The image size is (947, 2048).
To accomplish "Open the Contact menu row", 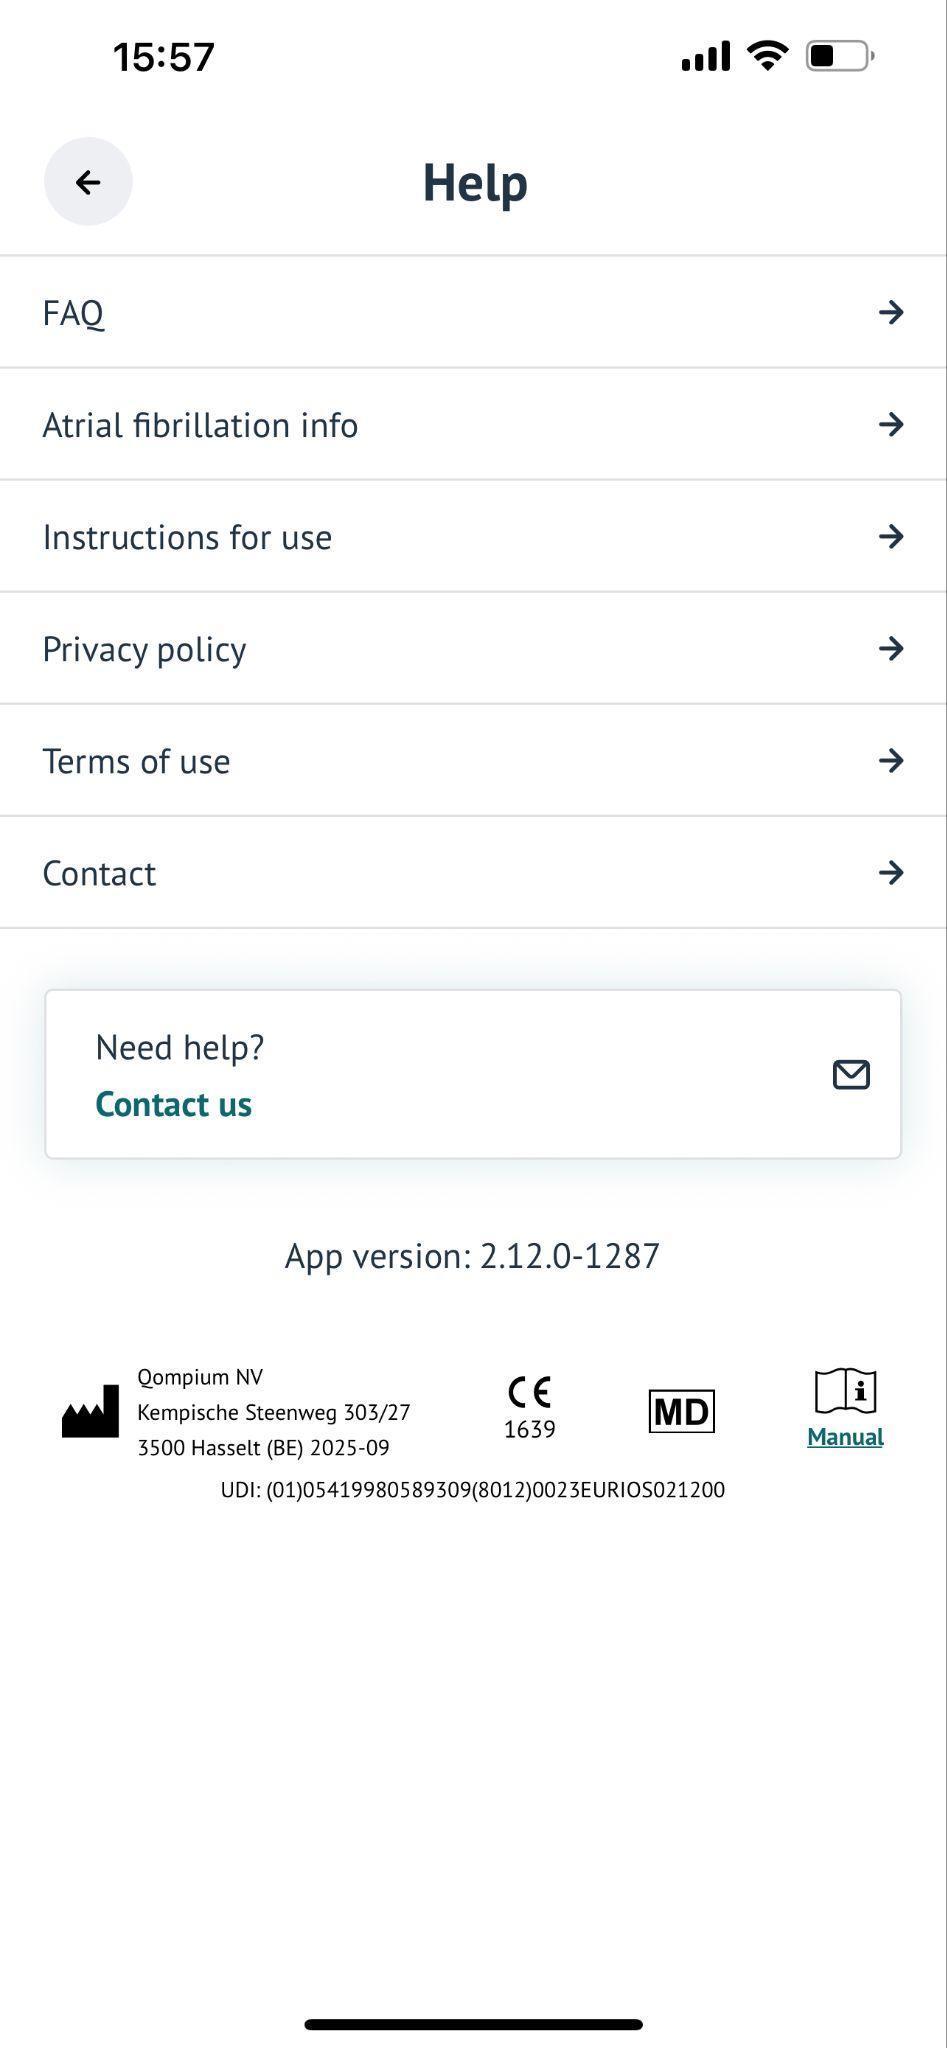I will (x=473, y=873).
